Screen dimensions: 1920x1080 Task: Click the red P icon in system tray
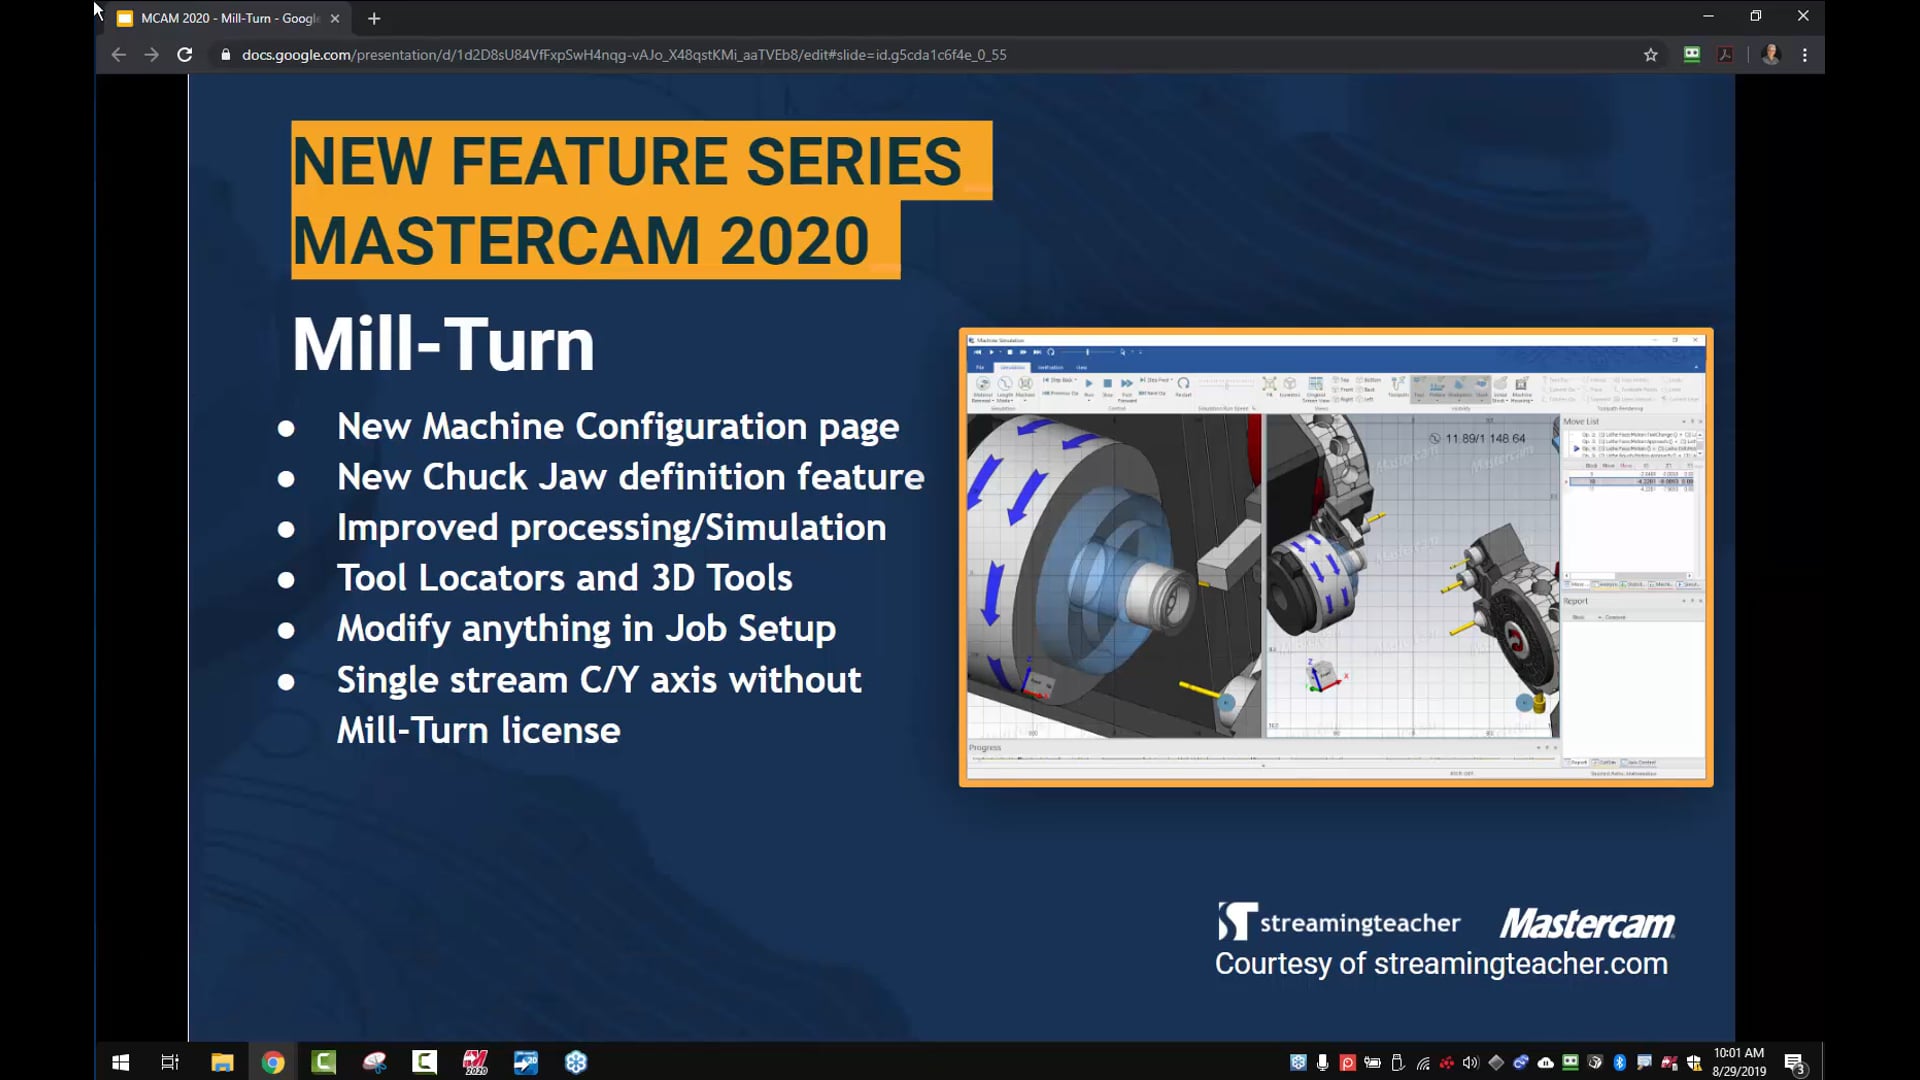click(1348, 1063)
